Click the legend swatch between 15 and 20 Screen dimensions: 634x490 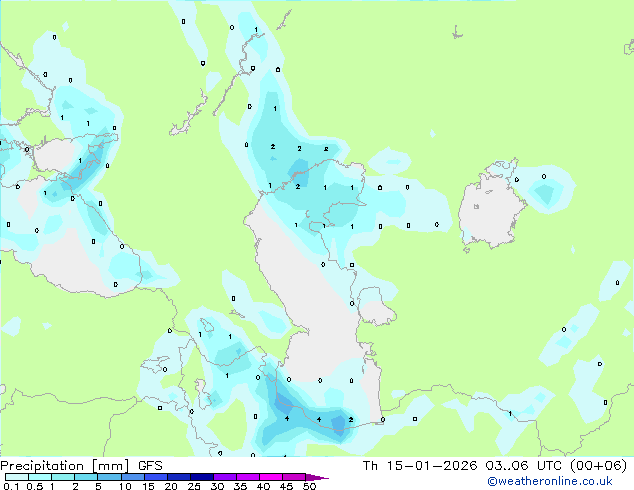(156, 477)
